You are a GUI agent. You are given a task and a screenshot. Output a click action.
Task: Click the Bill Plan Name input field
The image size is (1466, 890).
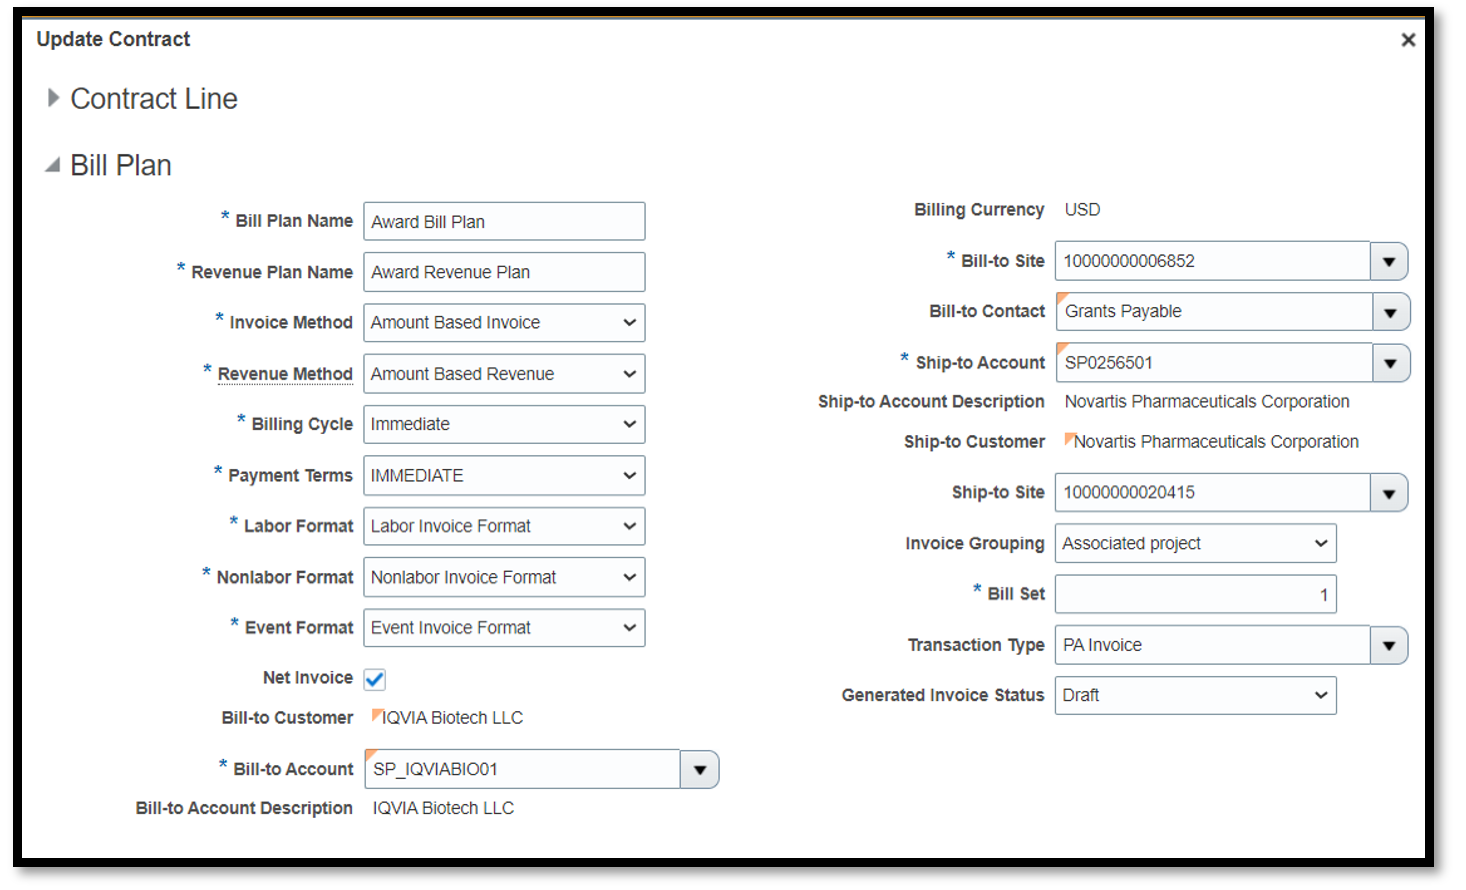[x=504, y=222]
